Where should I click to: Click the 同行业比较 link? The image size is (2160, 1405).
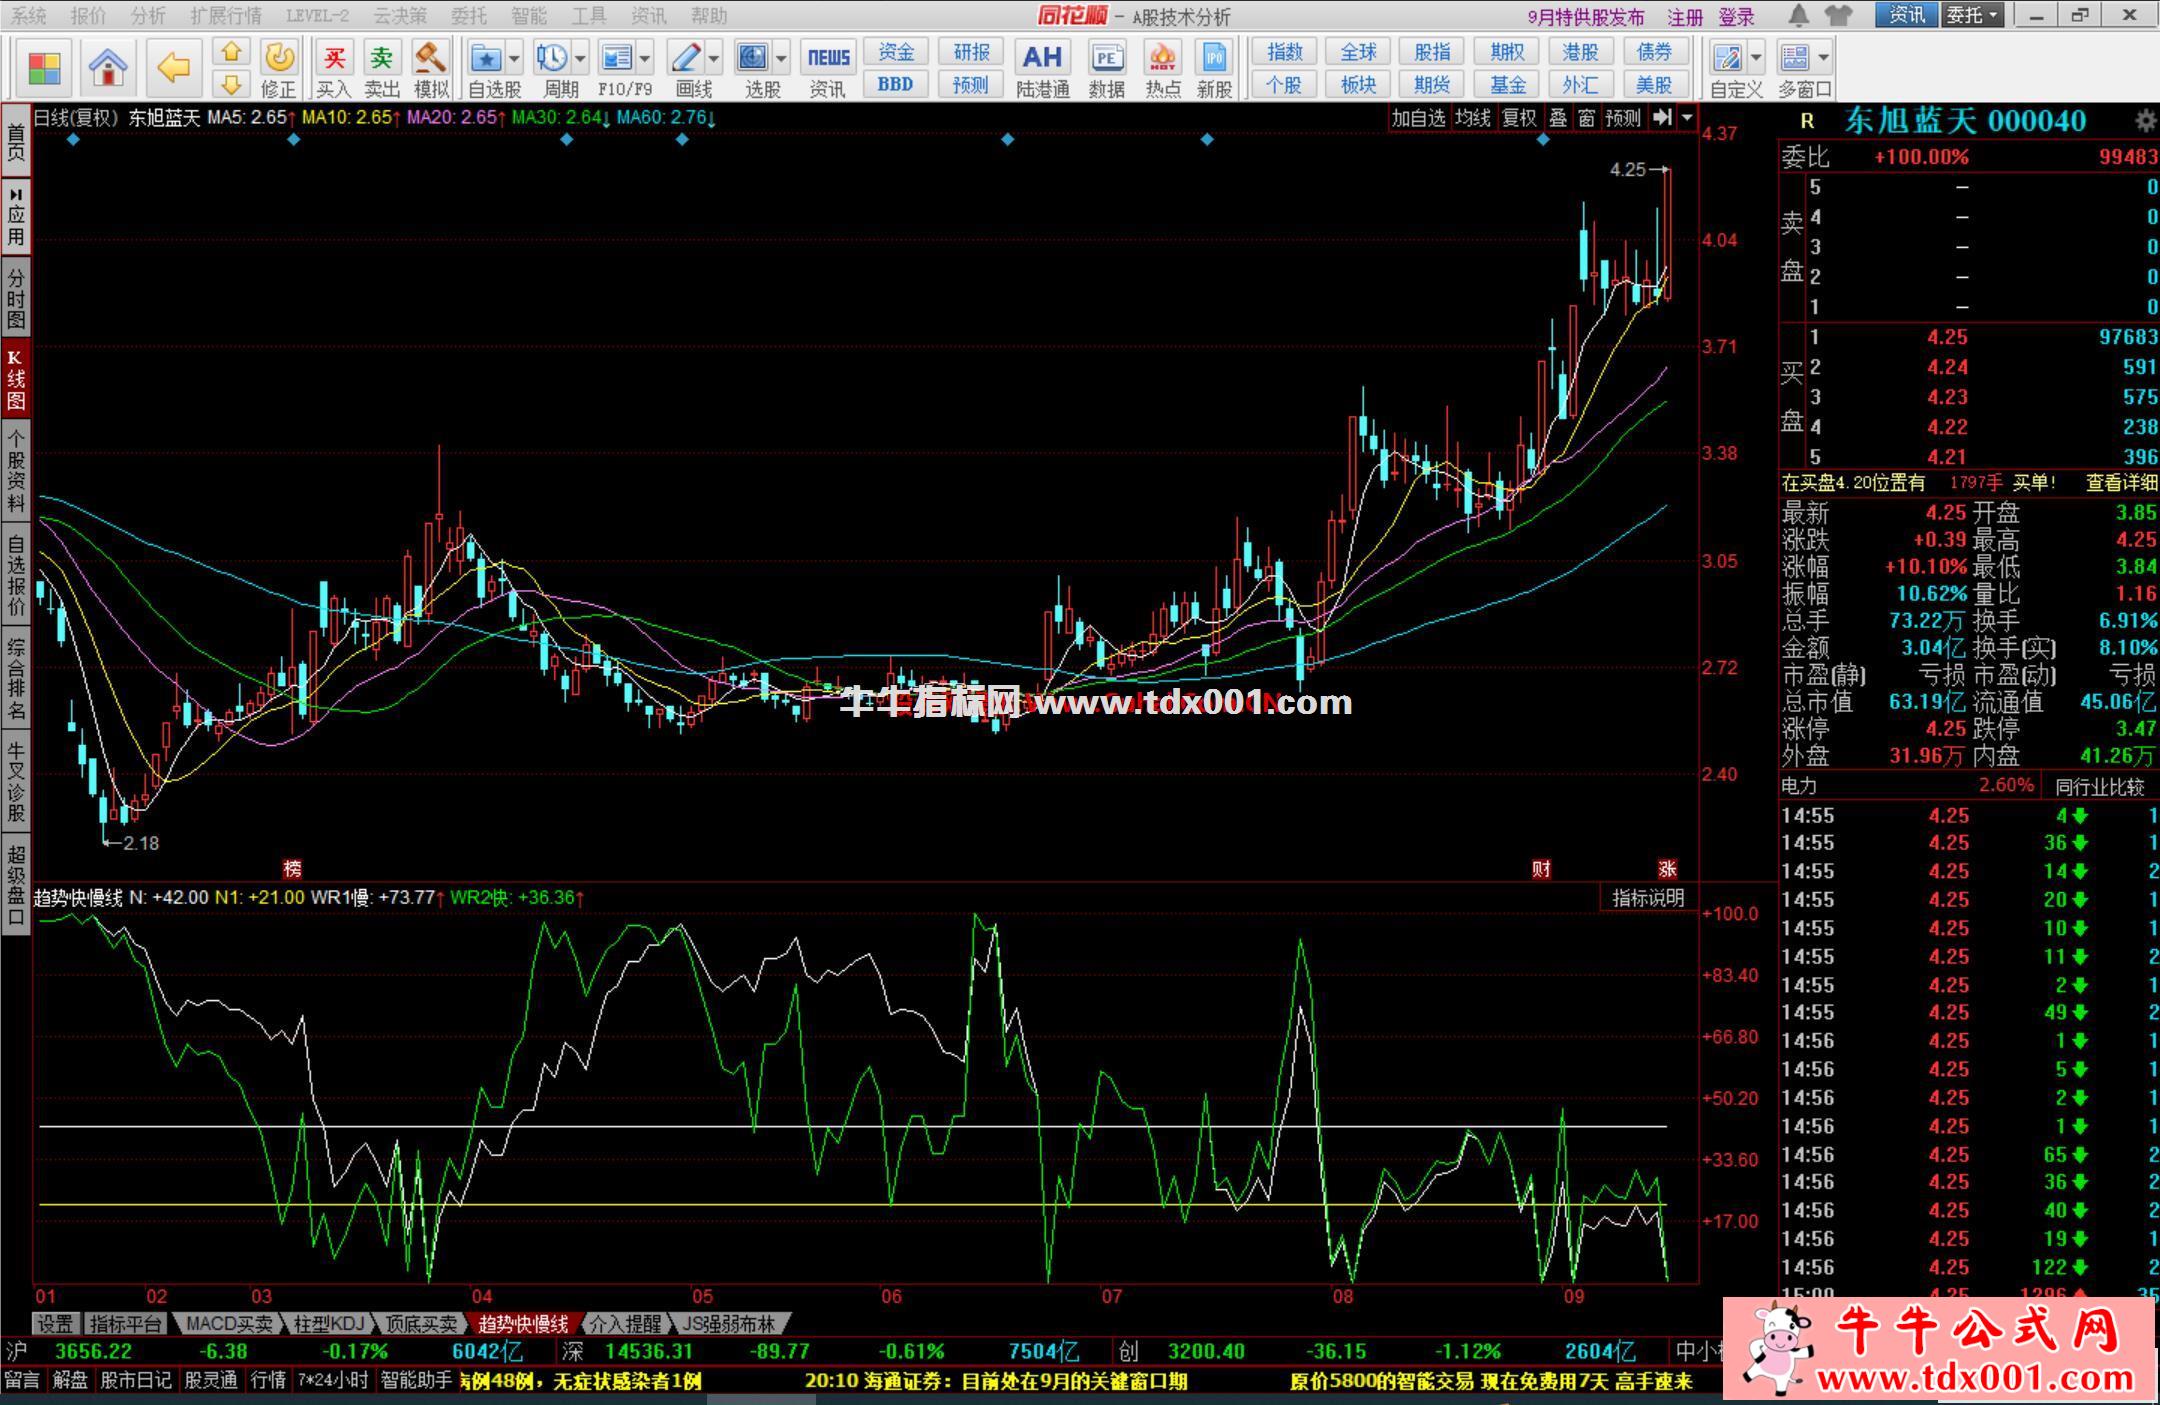point(2100,787)
